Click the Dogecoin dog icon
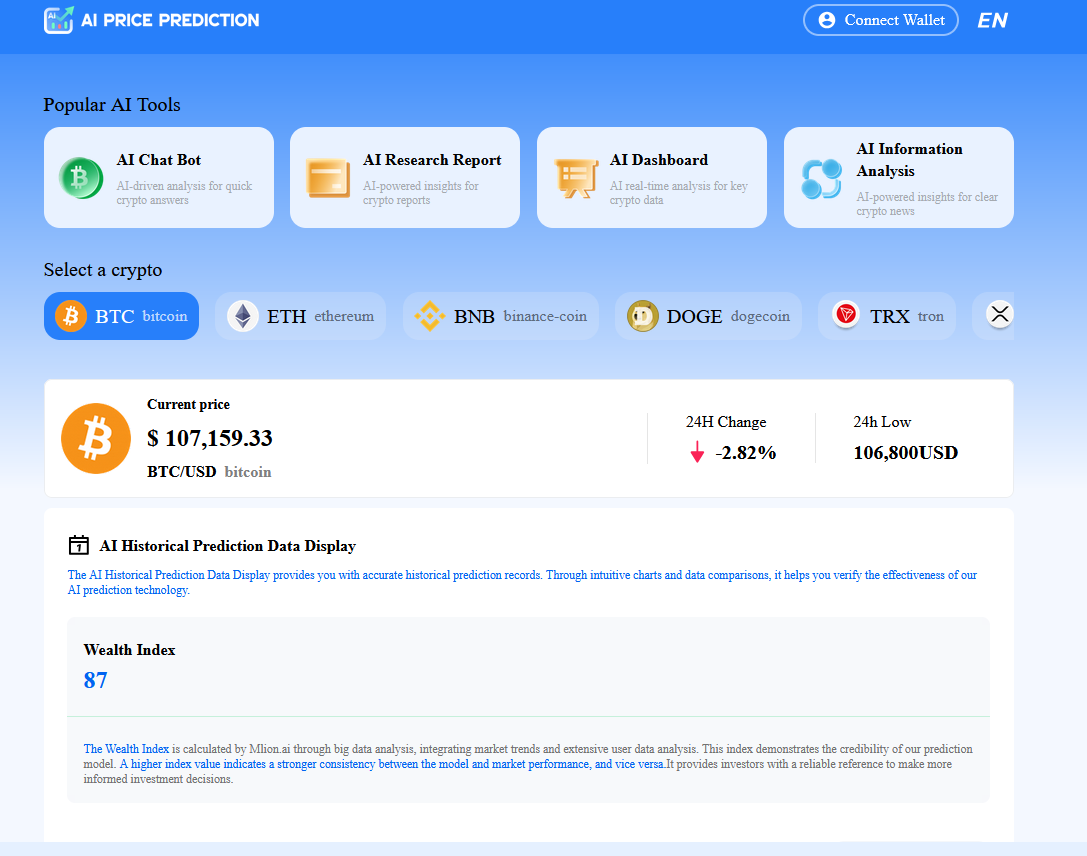The image size is (1087, 856). tap(642, 316)
